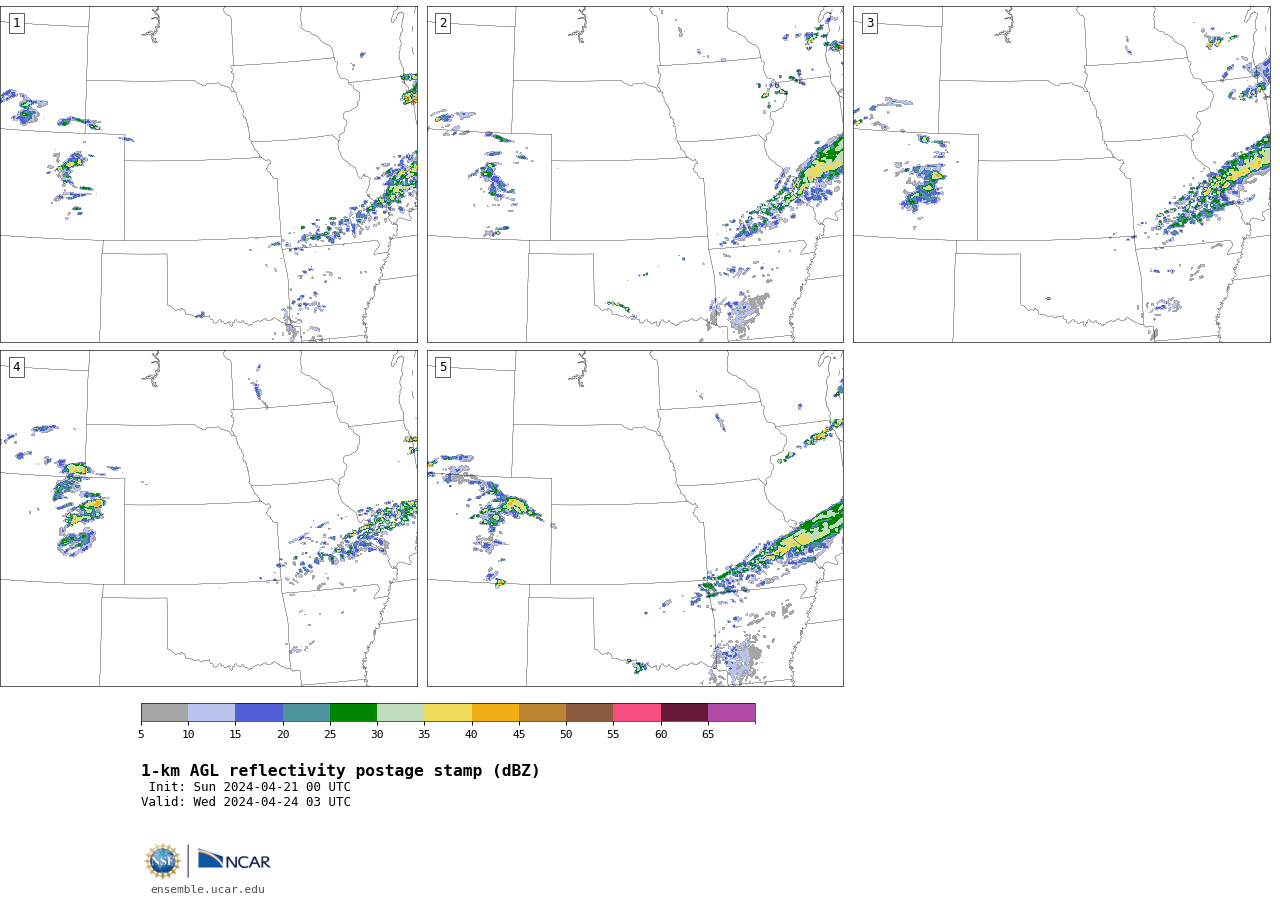Click the Valid: Wed 2024-04-24 03 UTC text

tap(246, 802)
